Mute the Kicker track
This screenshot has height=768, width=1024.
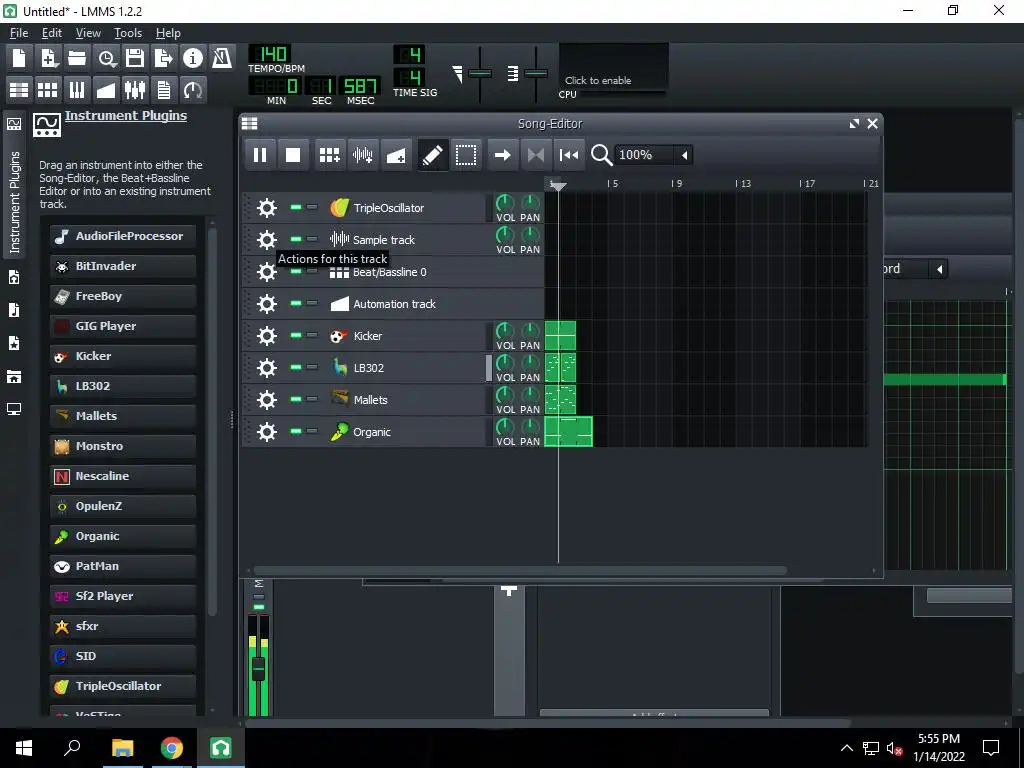[296, 335]
